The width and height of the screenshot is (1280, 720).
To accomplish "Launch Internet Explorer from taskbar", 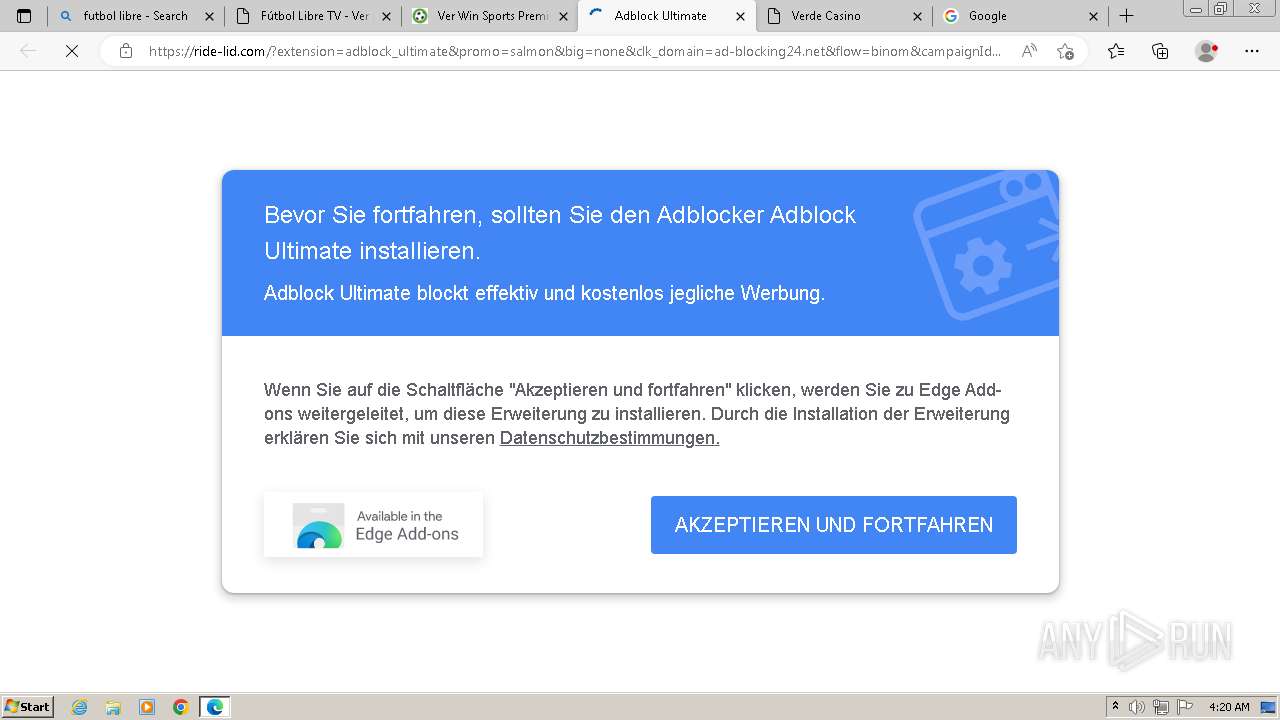I will [80, 707].
